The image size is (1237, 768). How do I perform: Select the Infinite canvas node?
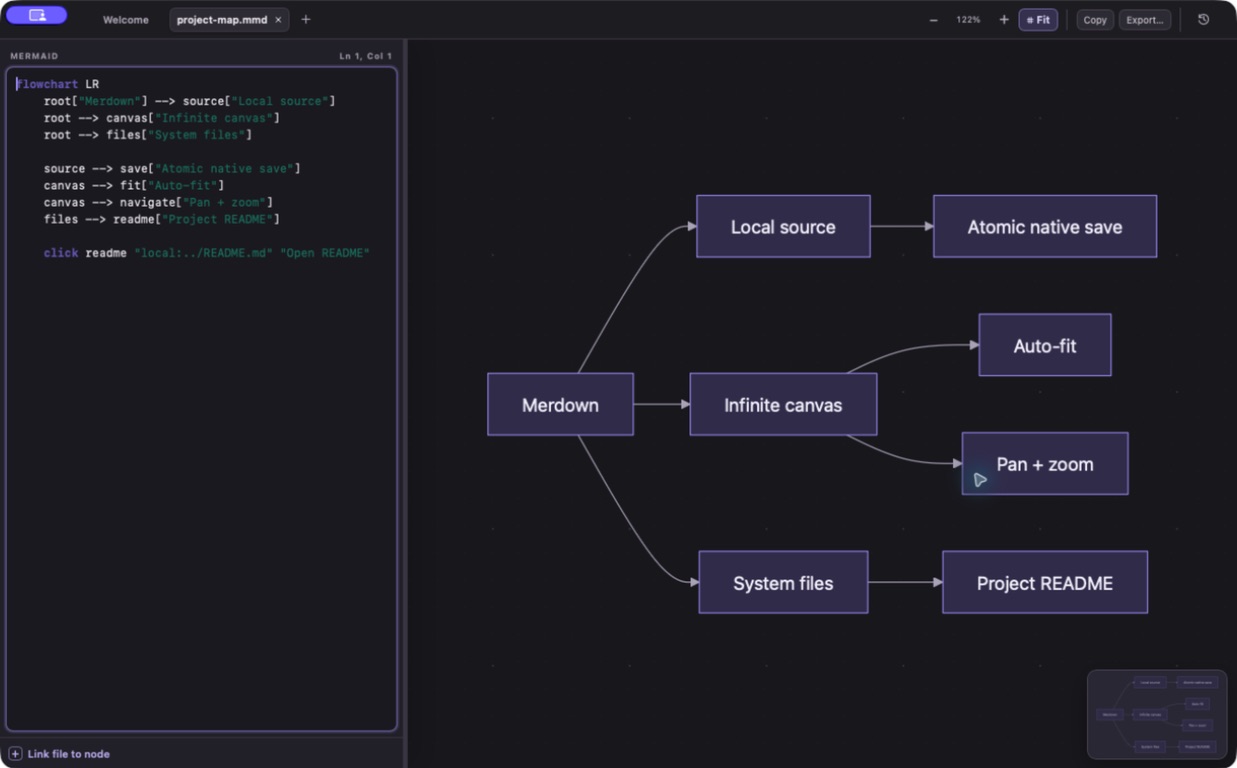783,405
